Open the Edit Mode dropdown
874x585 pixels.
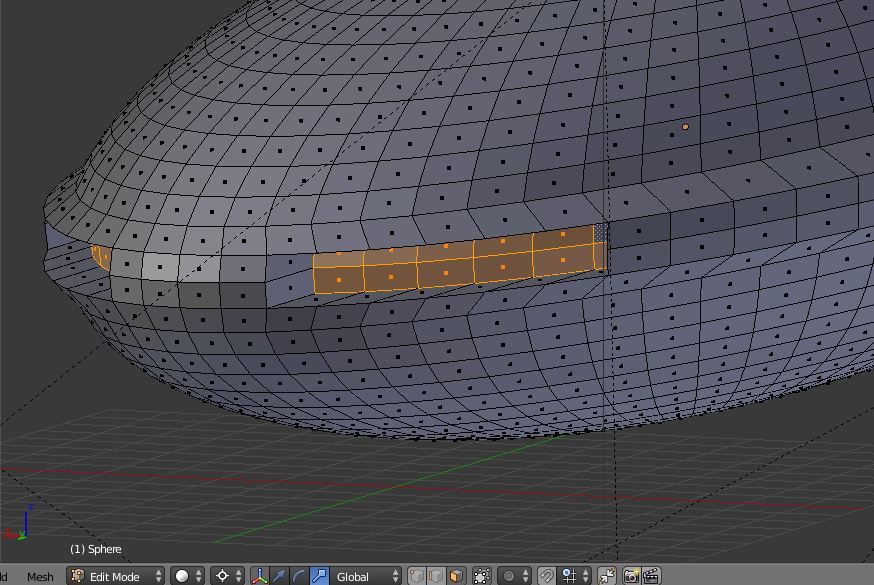point(115,576)
